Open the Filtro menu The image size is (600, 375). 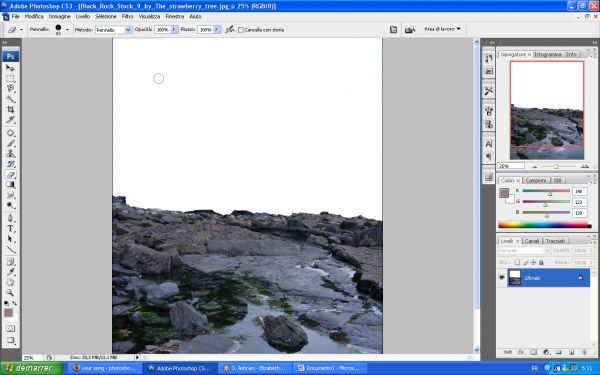pyautogui.click(x=127, y=16)
